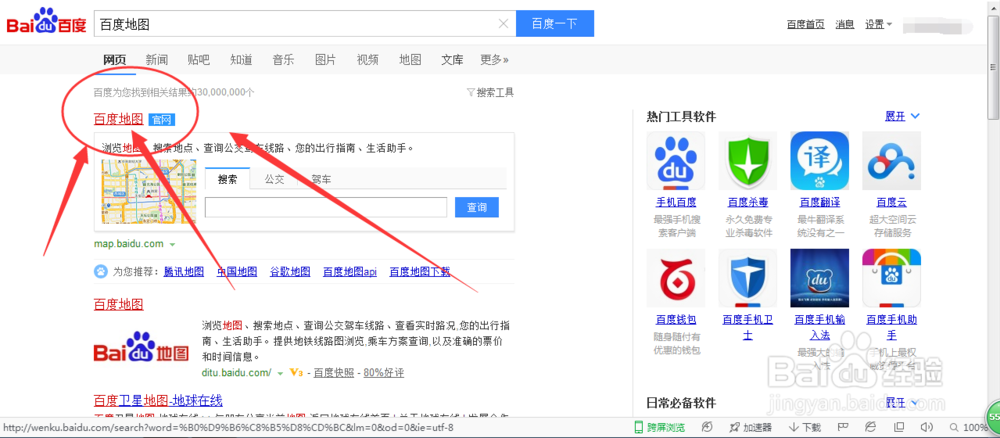This screenshot has width=1000, height=438.
Task: Click the 官网 badge
Action: tap(162, 119)
